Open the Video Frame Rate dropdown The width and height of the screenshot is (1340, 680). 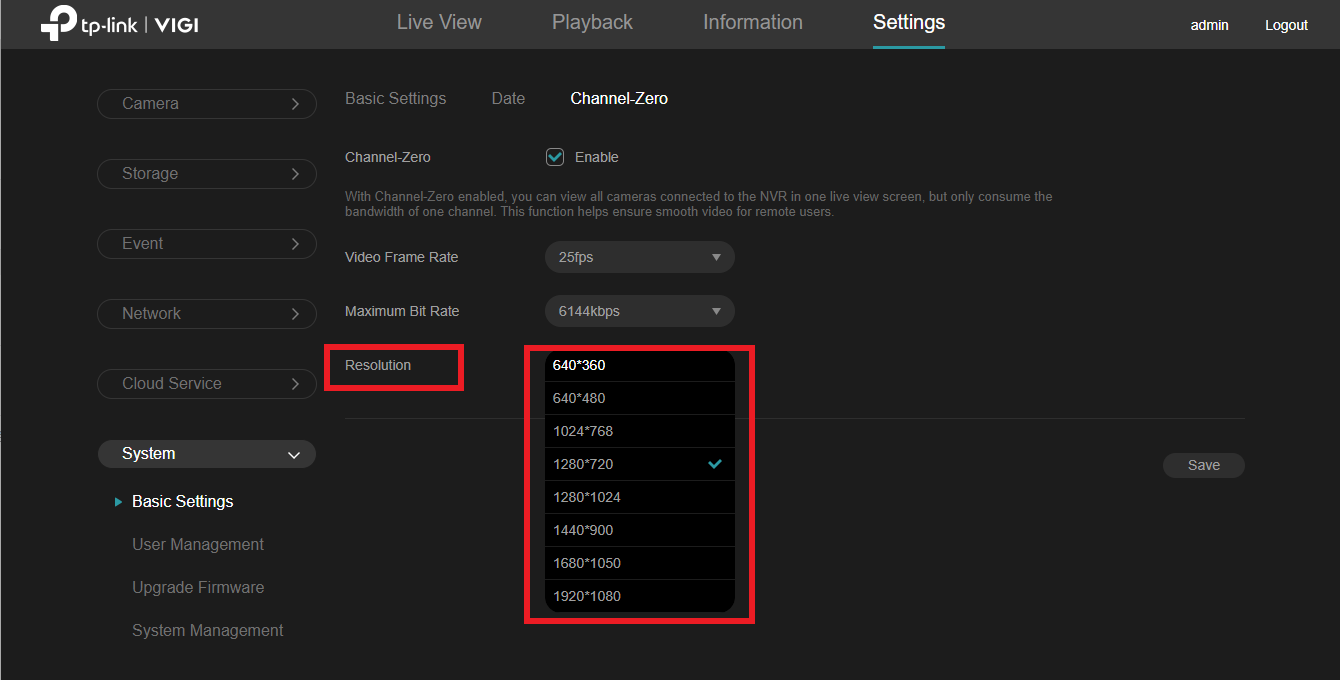[640, 257]
